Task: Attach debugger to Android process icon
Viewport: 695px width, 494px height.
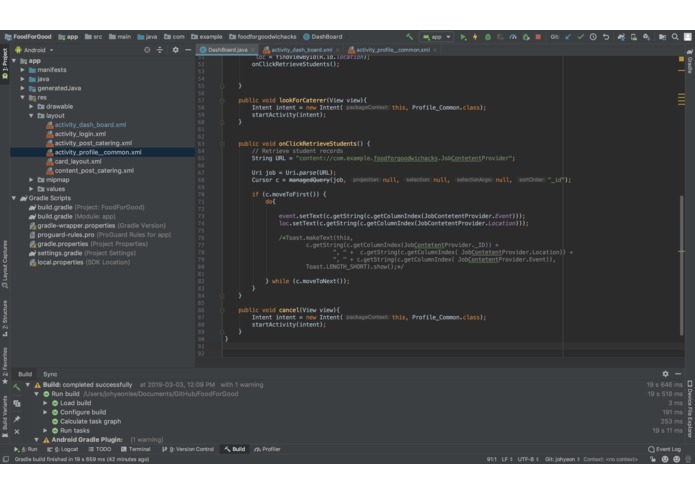Action: point(526,37)
